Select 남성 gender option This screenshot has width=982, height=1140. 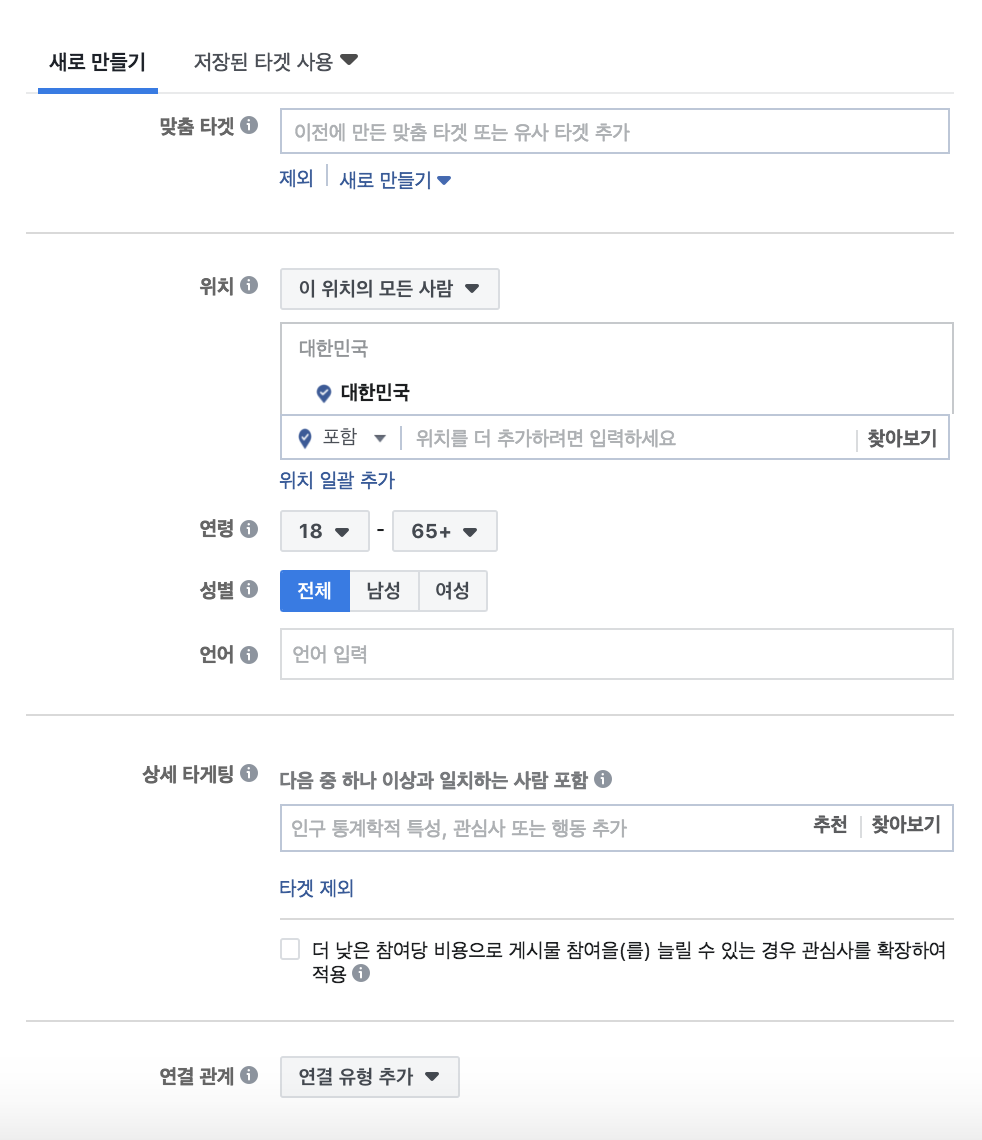[x=381, y=591]
